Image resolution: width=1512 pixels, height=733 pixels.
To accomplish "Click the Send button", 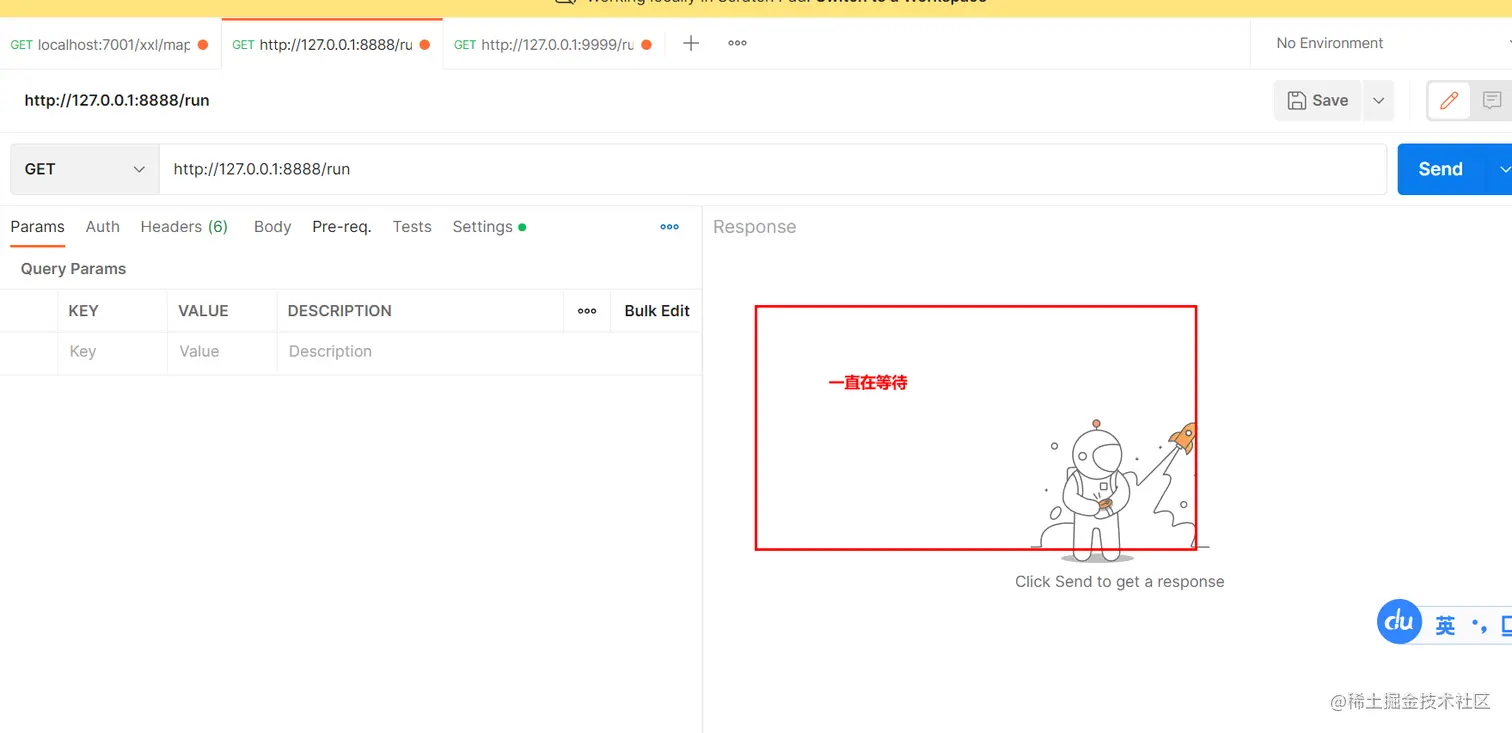I will (1440, 169).
